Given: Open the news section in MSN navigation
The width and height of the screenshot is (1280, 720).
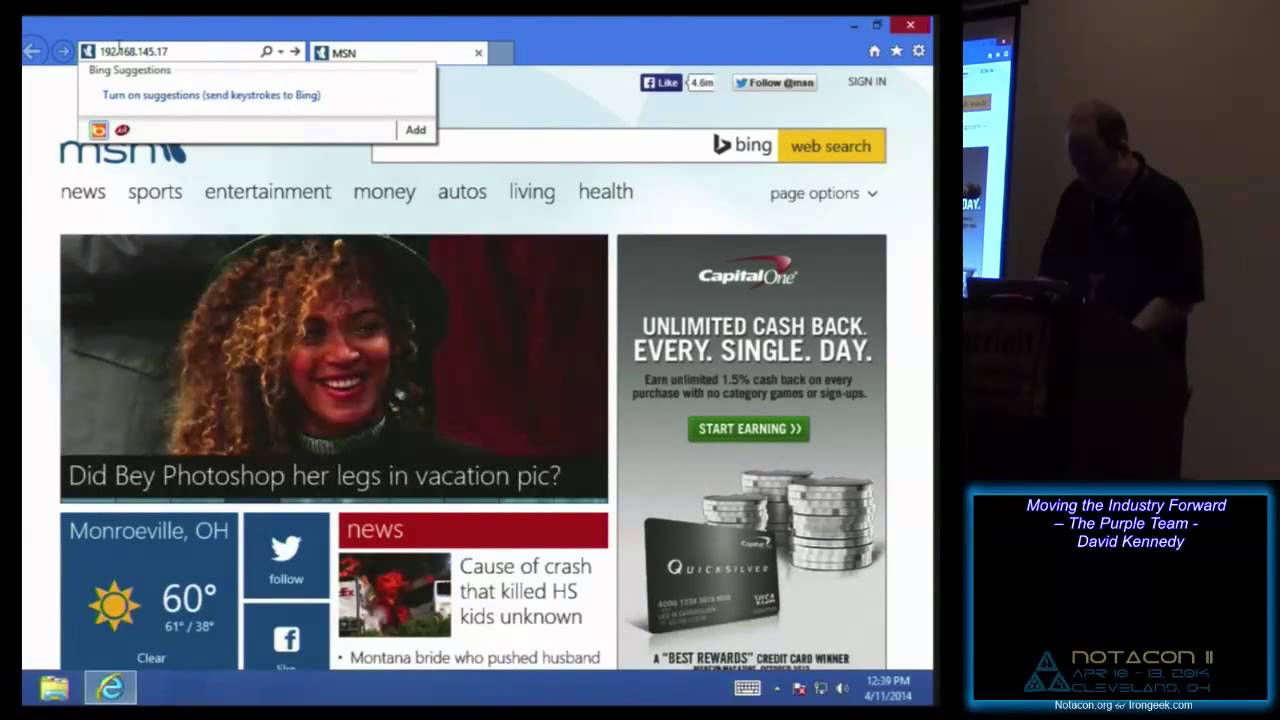Looking at the screenshot, I should pyautogui.click(x=83, y=192).
